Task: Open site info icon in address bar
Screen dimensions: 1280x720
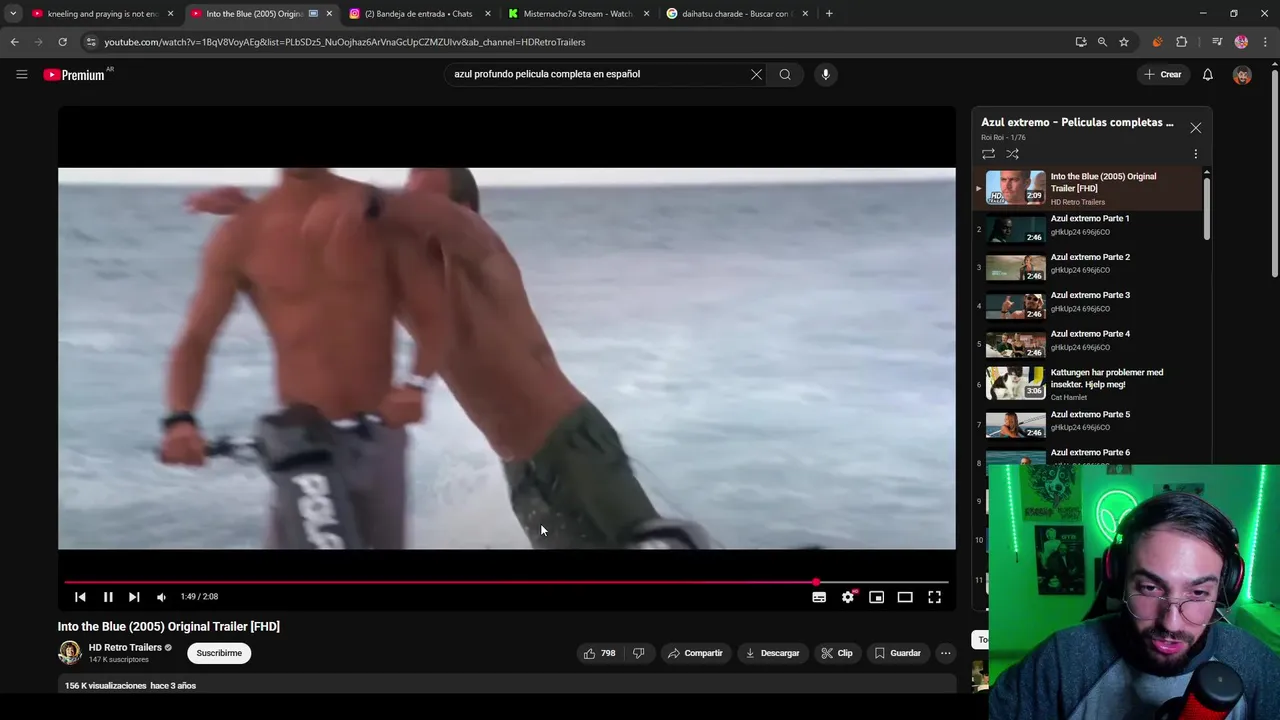Action: point(91,42)
